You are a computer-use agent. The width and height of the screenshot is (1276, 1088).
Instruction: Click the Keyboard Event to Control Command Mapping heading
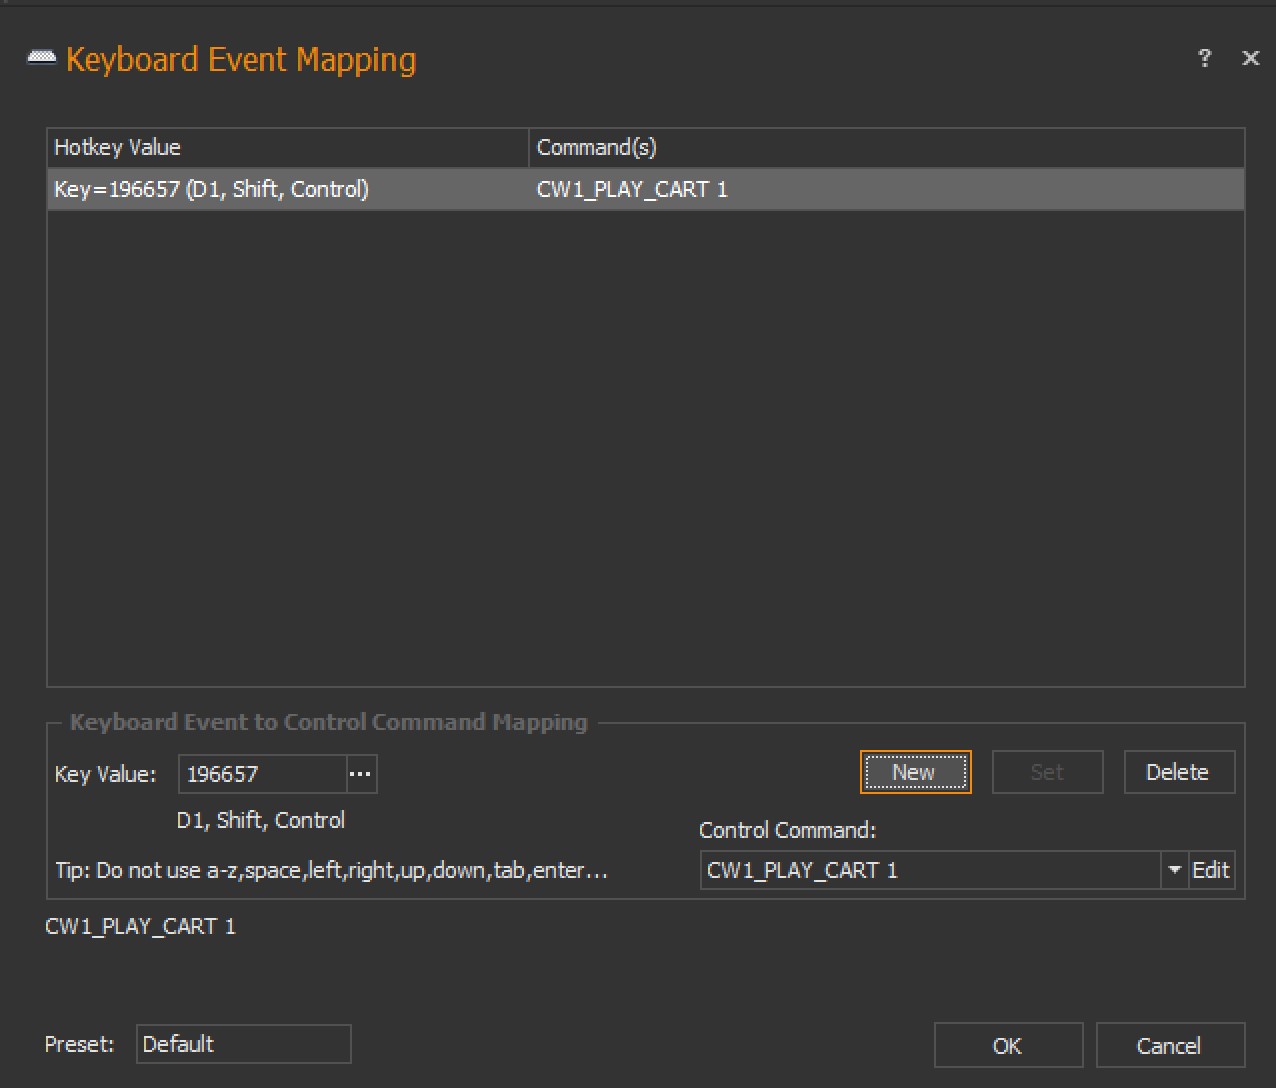click(329, 722)
